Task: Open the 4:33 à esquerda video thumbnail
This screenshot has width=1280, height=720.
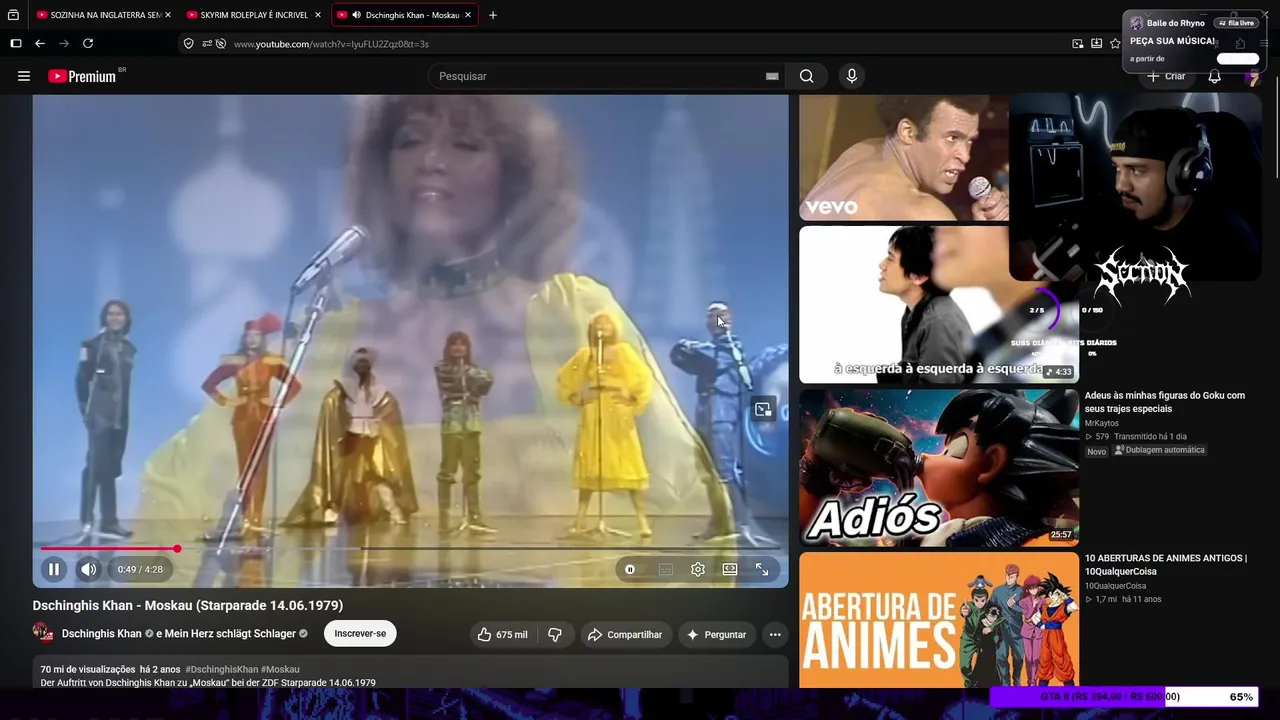Action: tap(939, 304)
